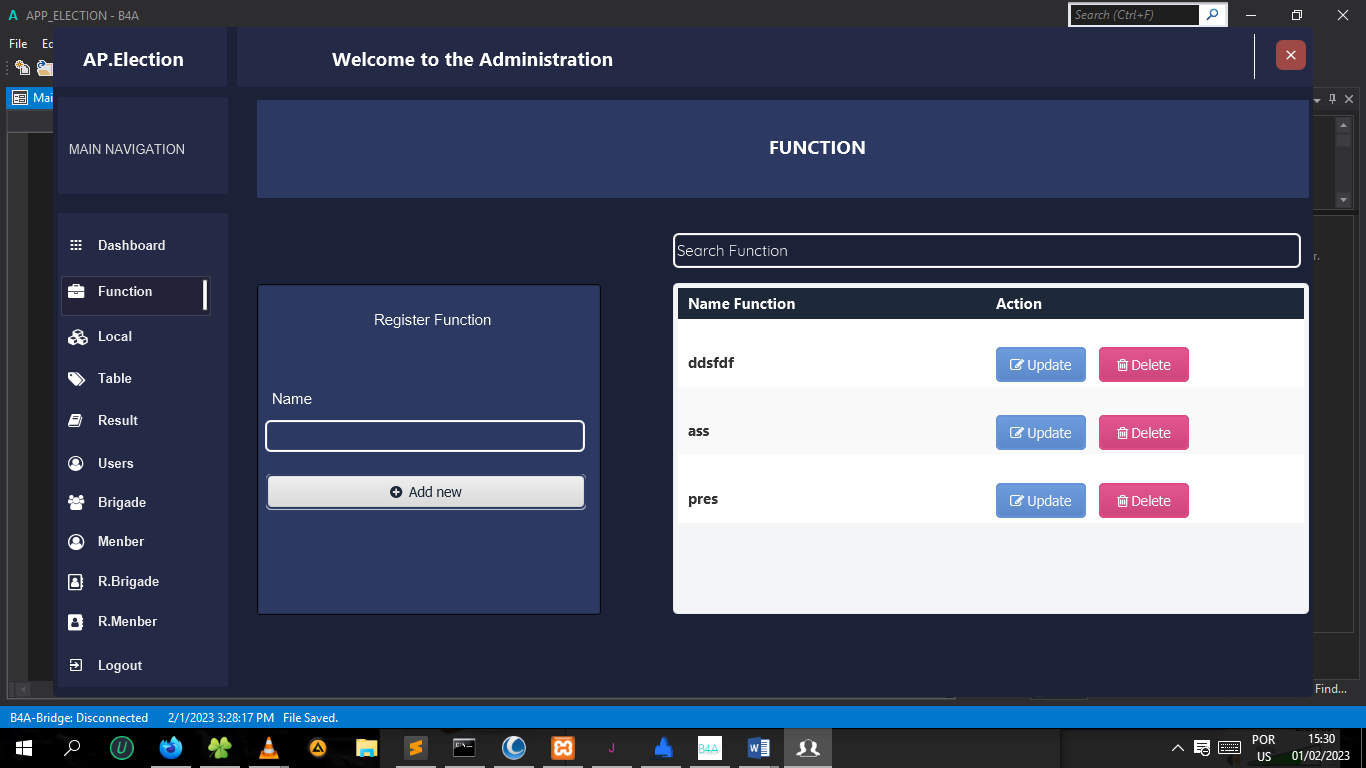Open Firefox from the taskbar
This screenshot has width=1366, height=768.
[171, 747]
